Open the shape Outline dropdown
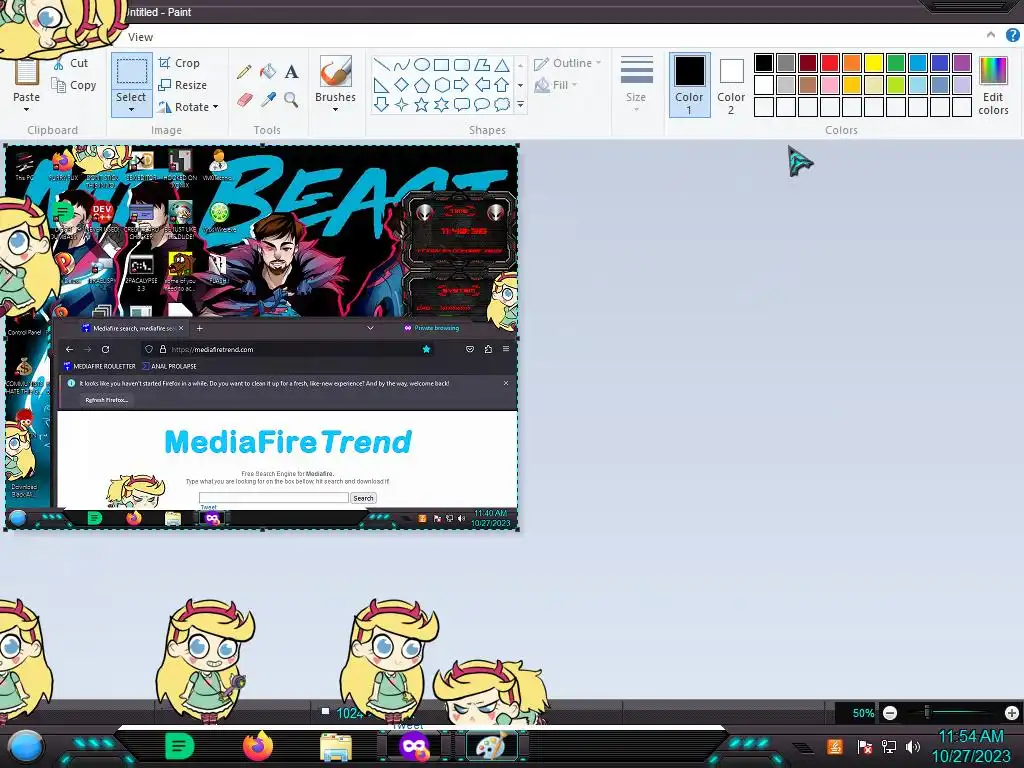The width and height of the screenshot is (1024, 768). click(567, 63)
